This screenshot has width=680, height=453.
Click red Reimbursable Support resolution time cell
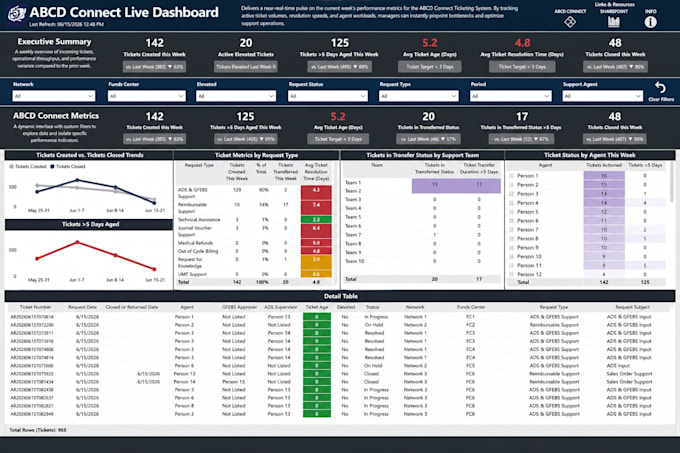pos(316,205)
